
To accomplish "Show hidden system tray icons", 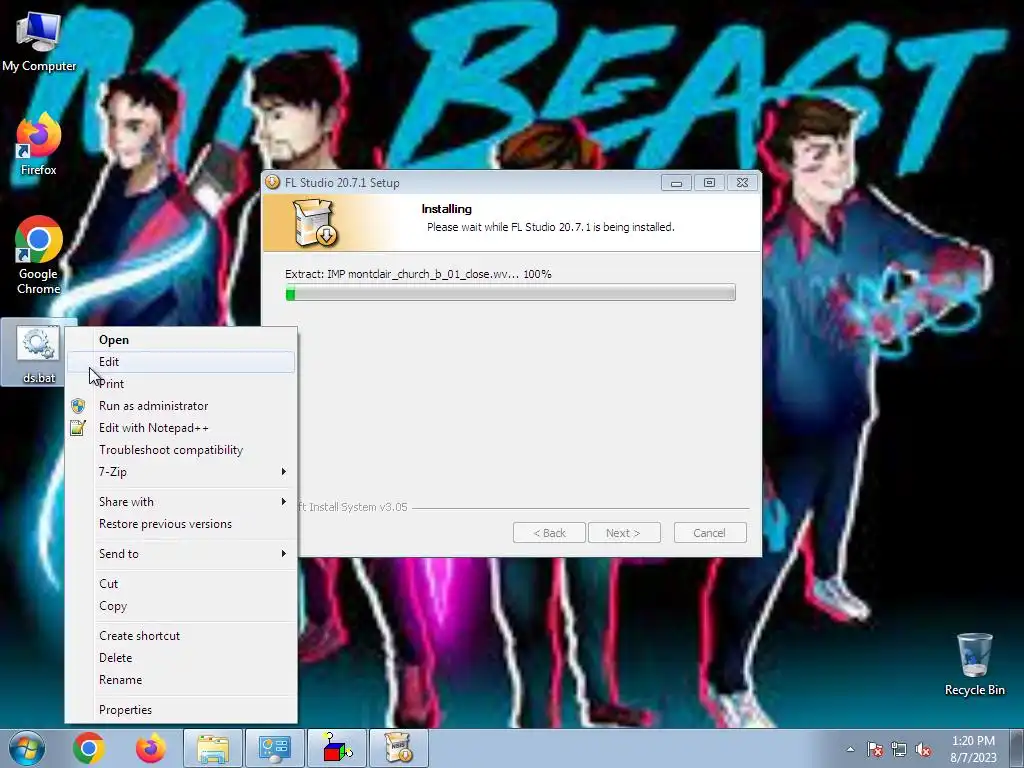I will point(850,749).
